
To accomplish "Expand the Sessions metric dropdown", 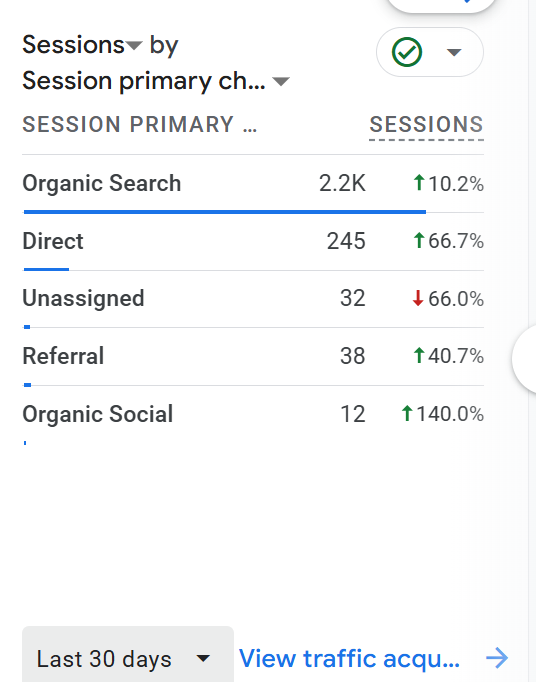I will click(x=134, y=45).
